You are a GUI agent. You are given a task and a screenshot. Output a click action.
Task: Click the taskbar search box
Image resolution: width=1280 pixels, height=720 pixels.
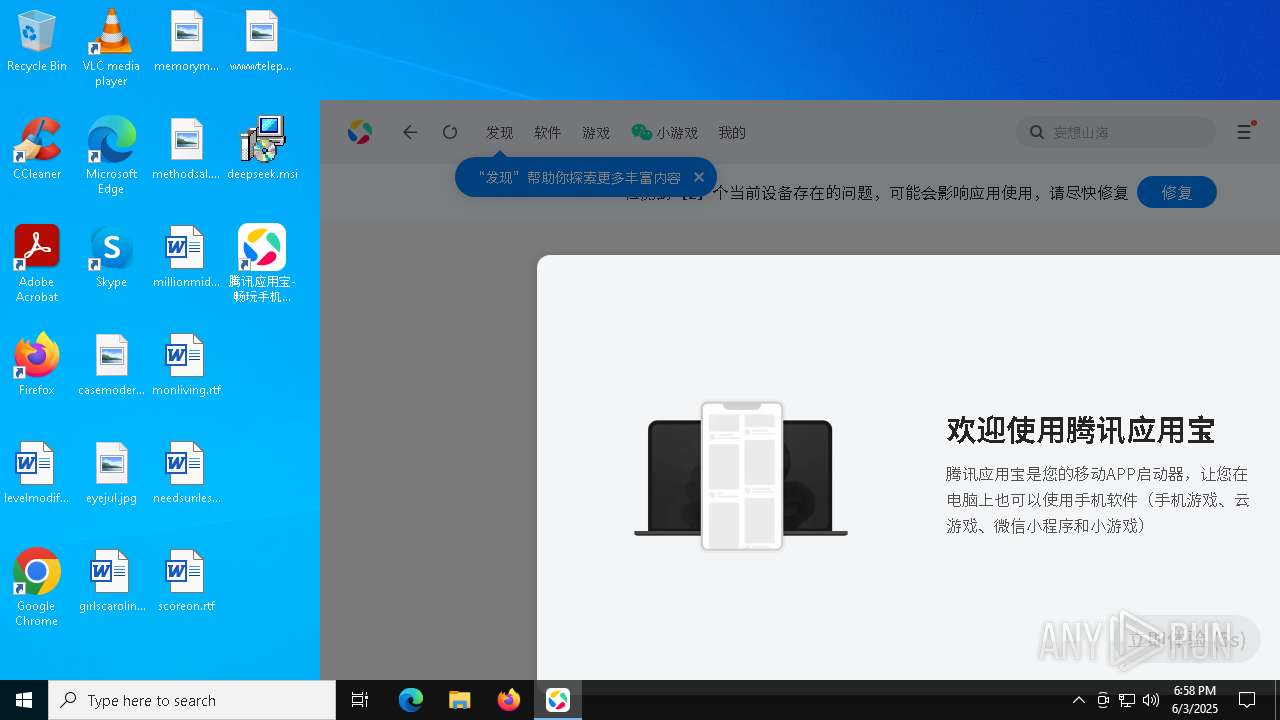click(x=192, y=700)
